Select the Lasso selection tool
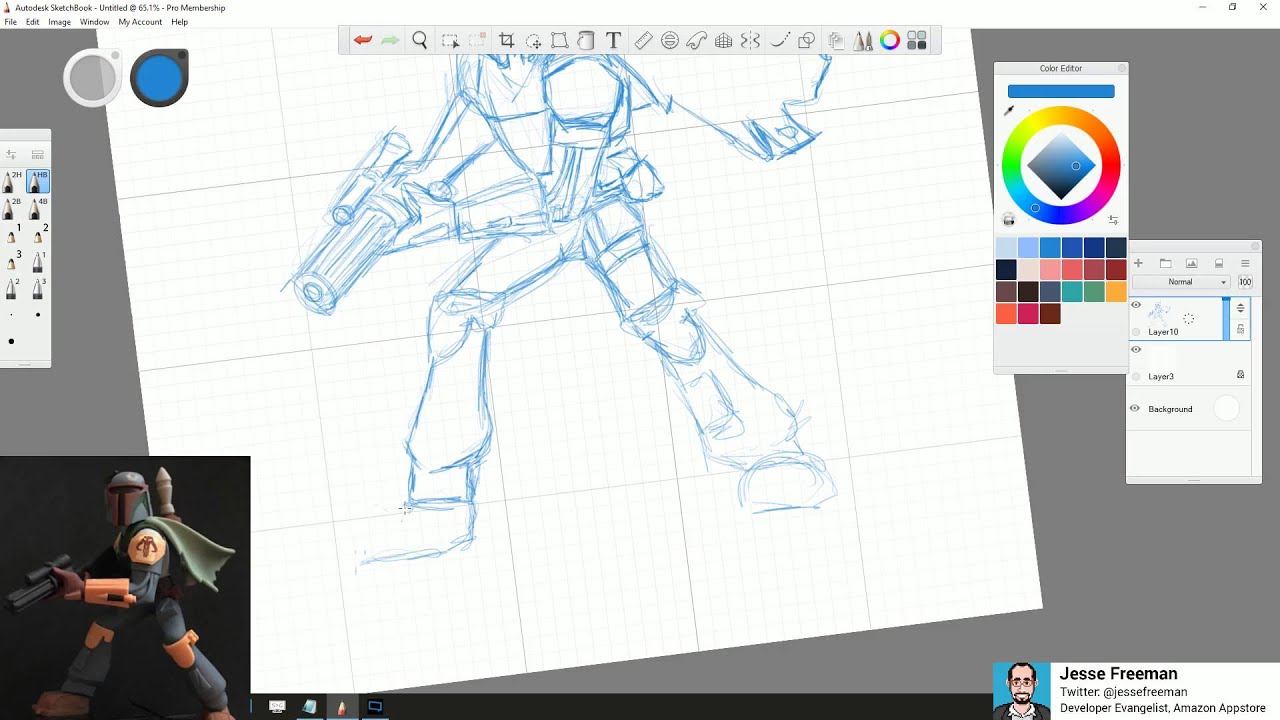The height and width of the screenshot is (720, 1280). coord(448,40)
